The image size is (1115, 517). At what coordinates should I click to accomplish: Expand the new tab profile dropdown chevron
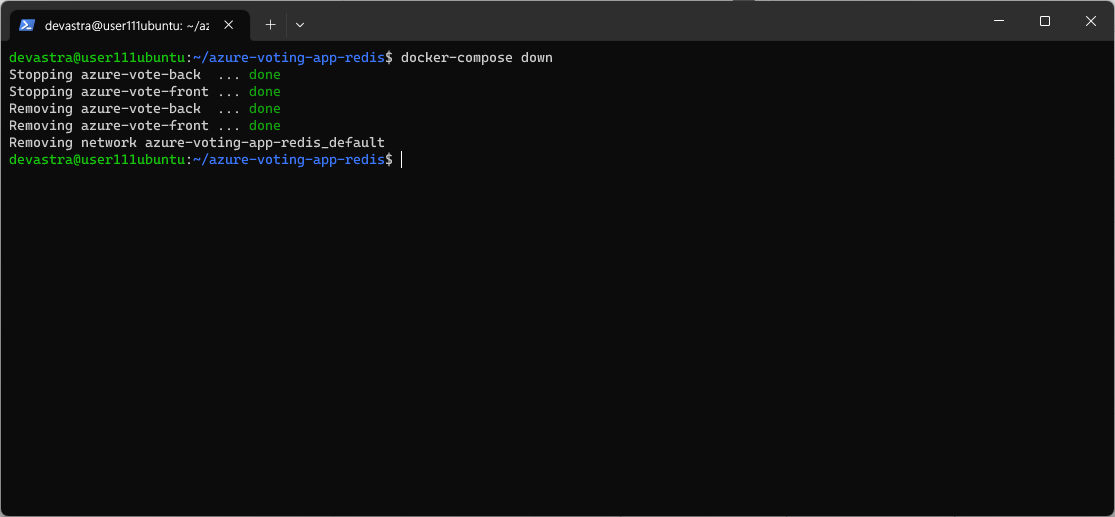coord(300,25)
